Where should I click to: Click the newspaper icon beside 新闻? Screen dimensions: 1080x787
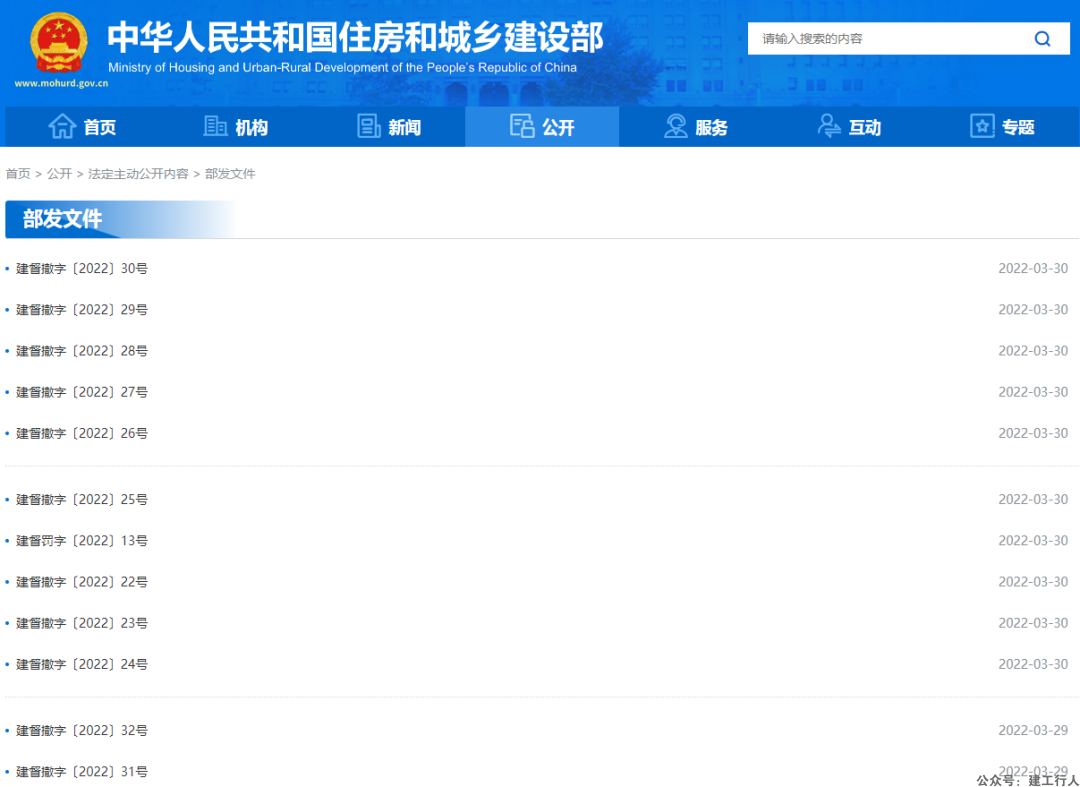pyautogui.click(x=368, y=127)
